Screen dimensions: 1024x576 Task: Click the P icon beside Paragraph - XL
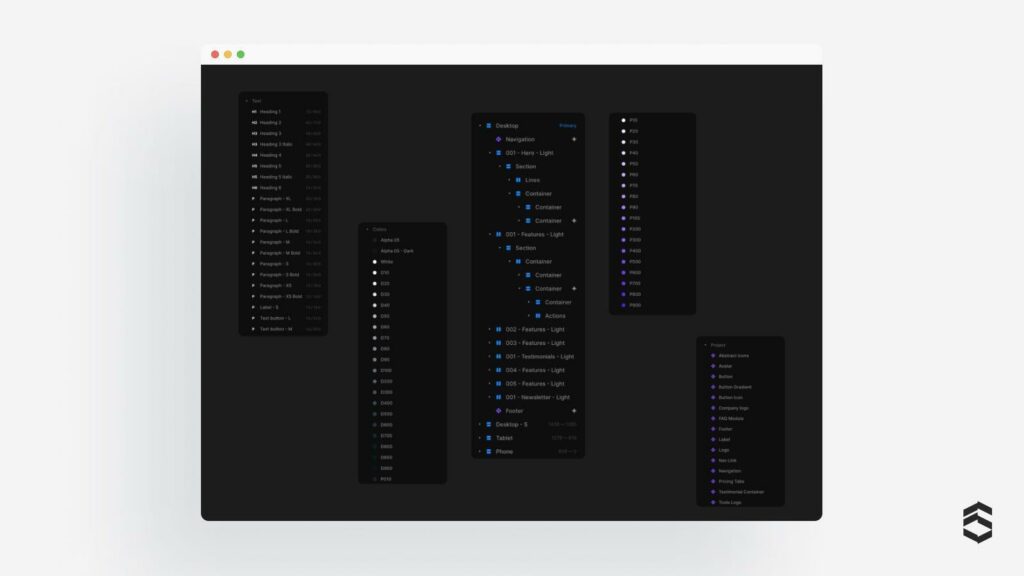[x=253, y=199]
